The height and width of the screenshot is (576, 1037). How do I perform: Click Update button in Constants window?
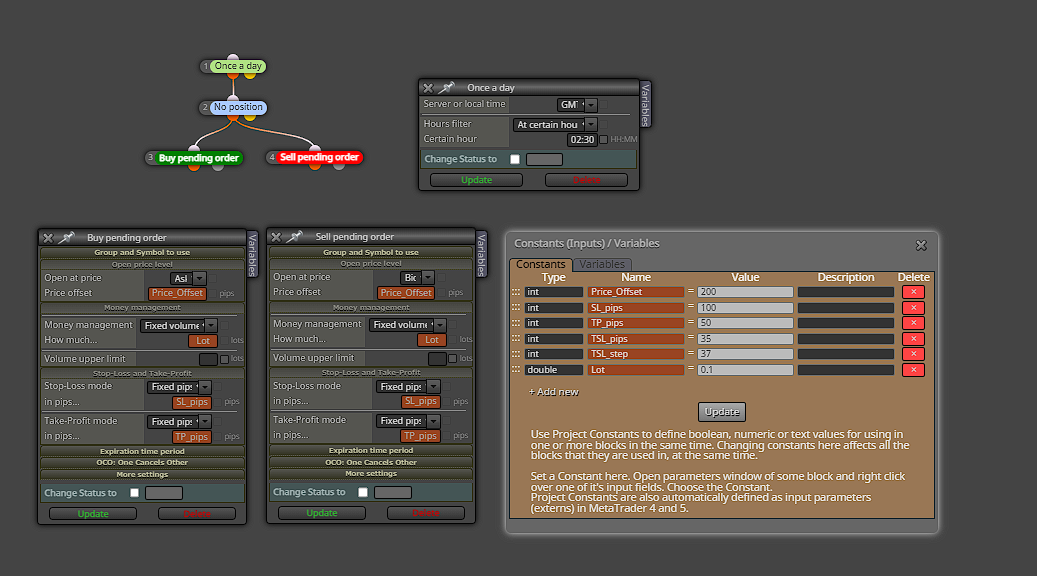tap(722, 412)
